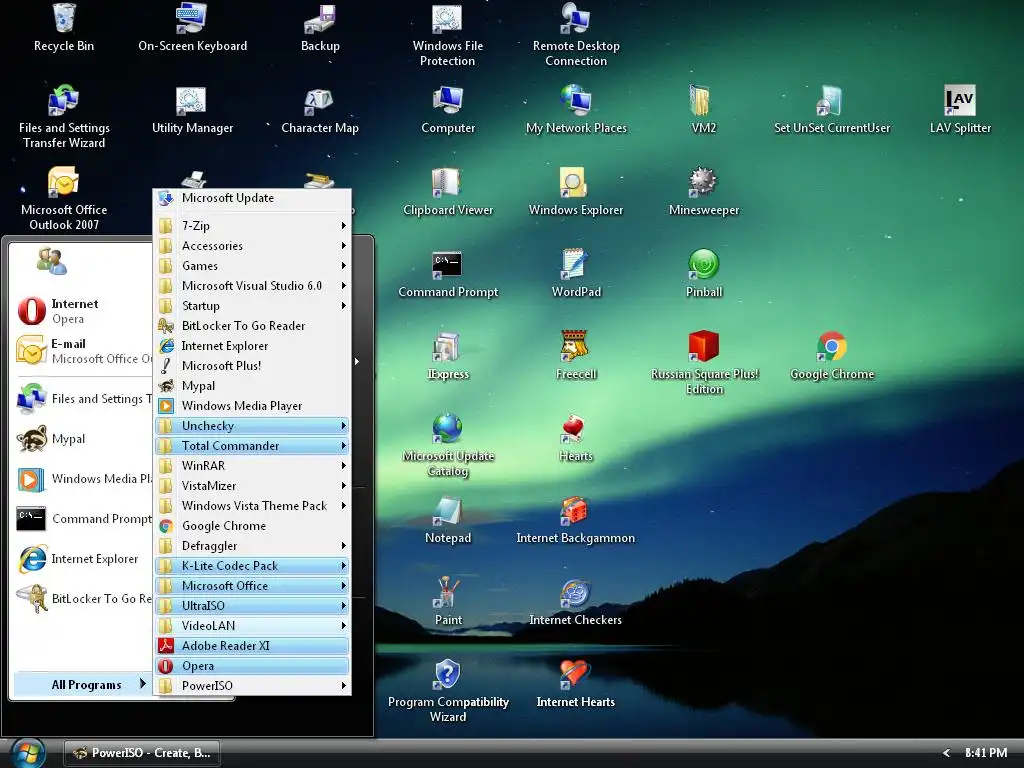The width and height of the screenshot is (1024, 768).
Task: Expand the WinRAR programs folder
Action: point(252,466)
